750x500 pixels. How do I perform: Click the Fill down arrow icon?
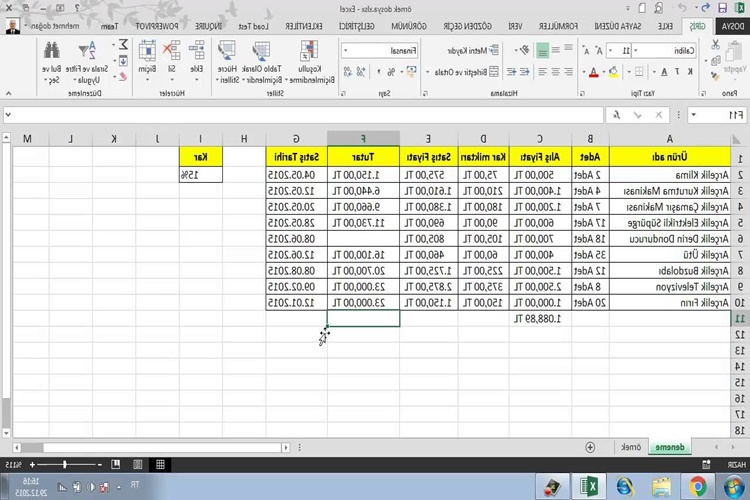click(123, 61)
